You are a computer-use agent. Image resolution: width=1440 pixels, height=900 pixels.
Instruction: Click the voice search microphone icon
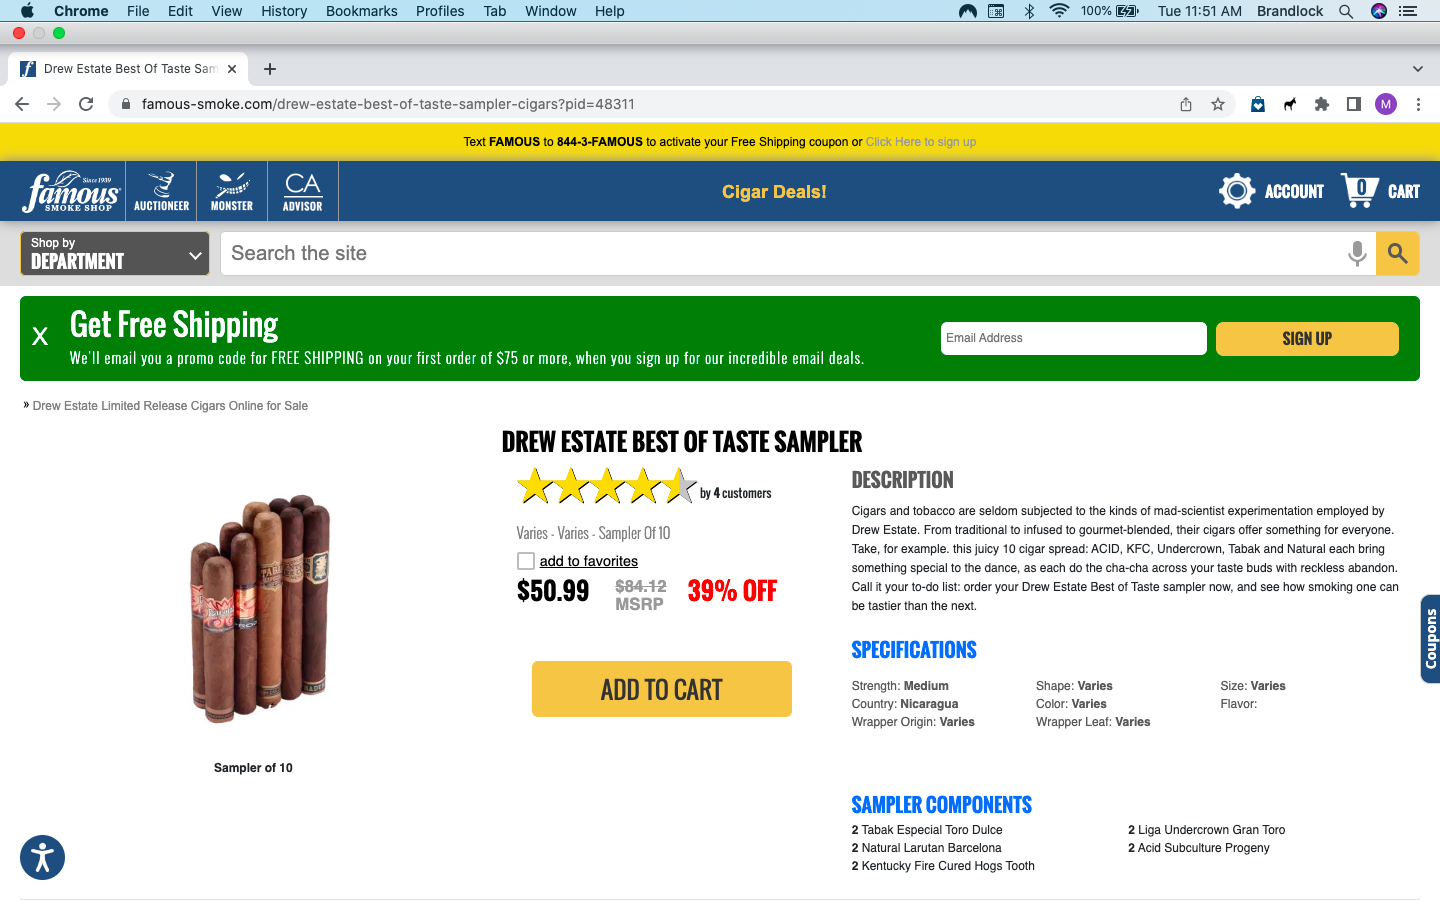pyautogui.click(x=1357, y=254)
